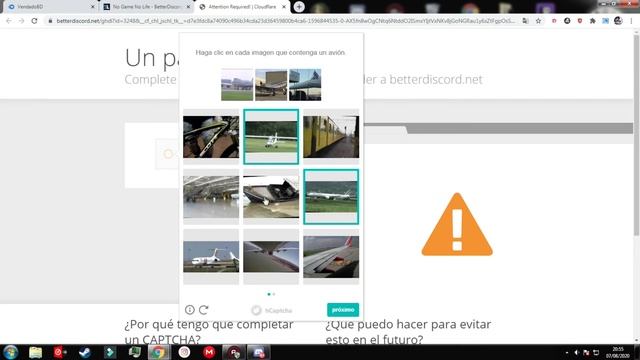Image resolution: width=640 pixels, height=360 pixels.
Task: Select the bicycle frame captcha image
Action: tap(211, 137)
